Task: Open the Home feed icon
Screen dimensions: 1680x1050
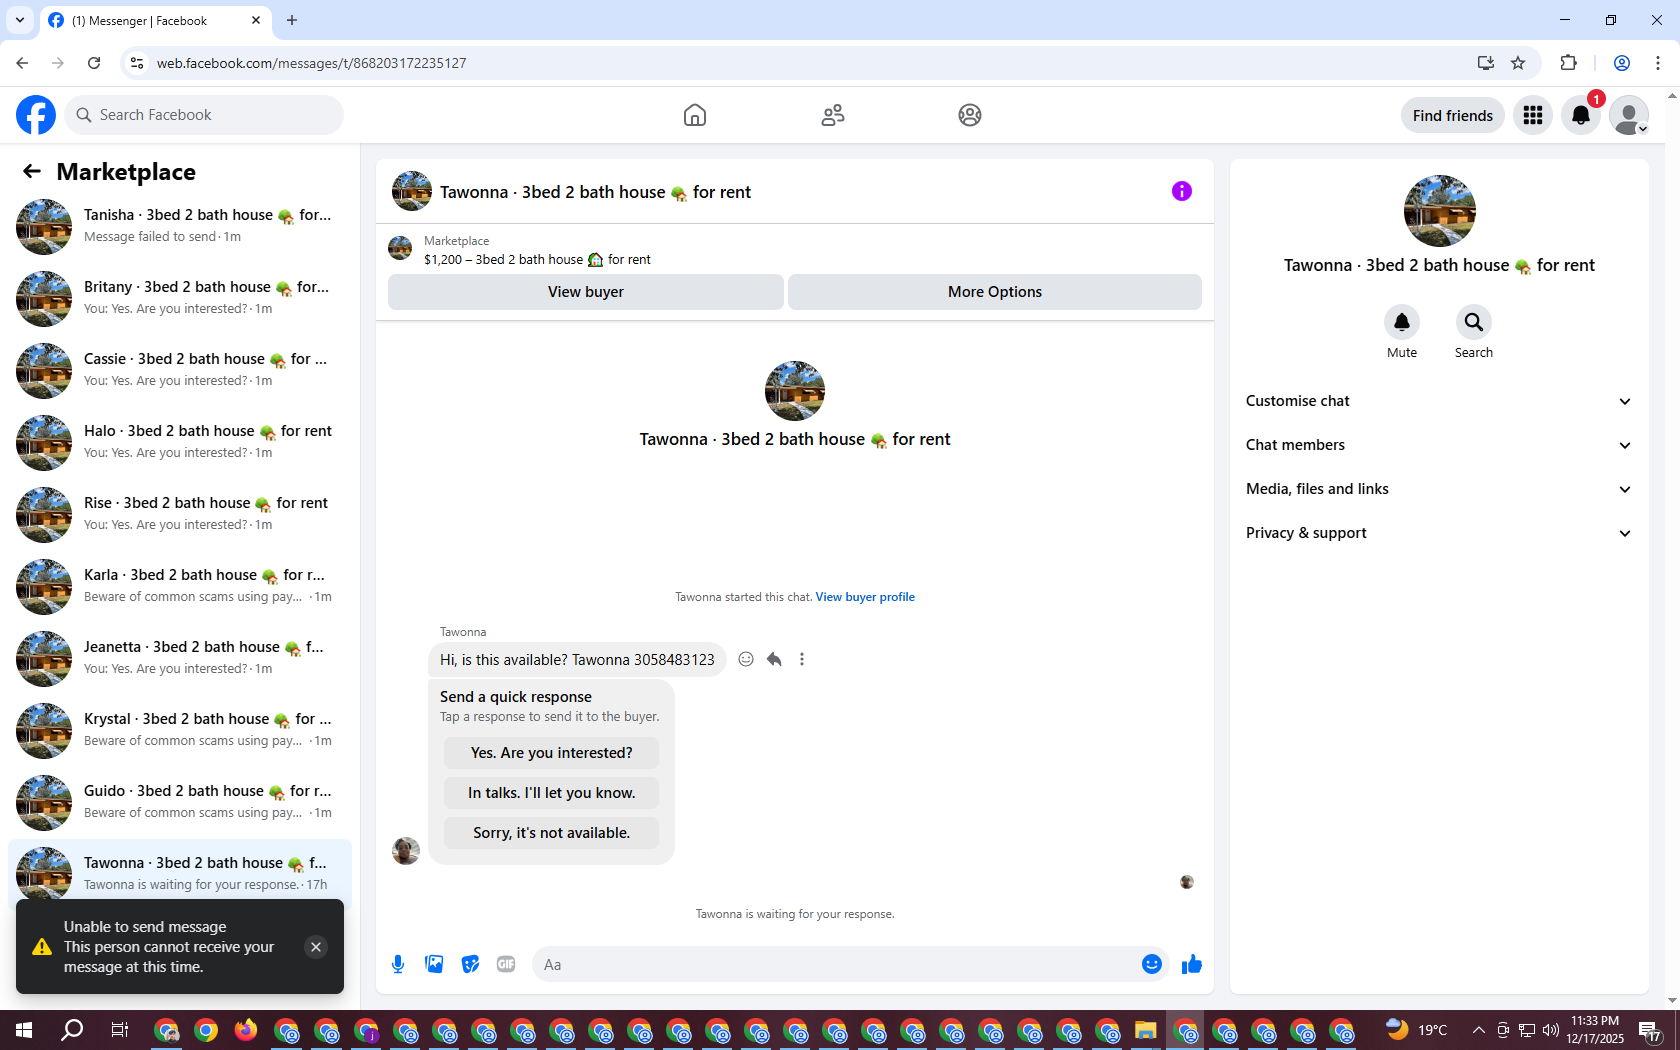Action: (695, 115)
